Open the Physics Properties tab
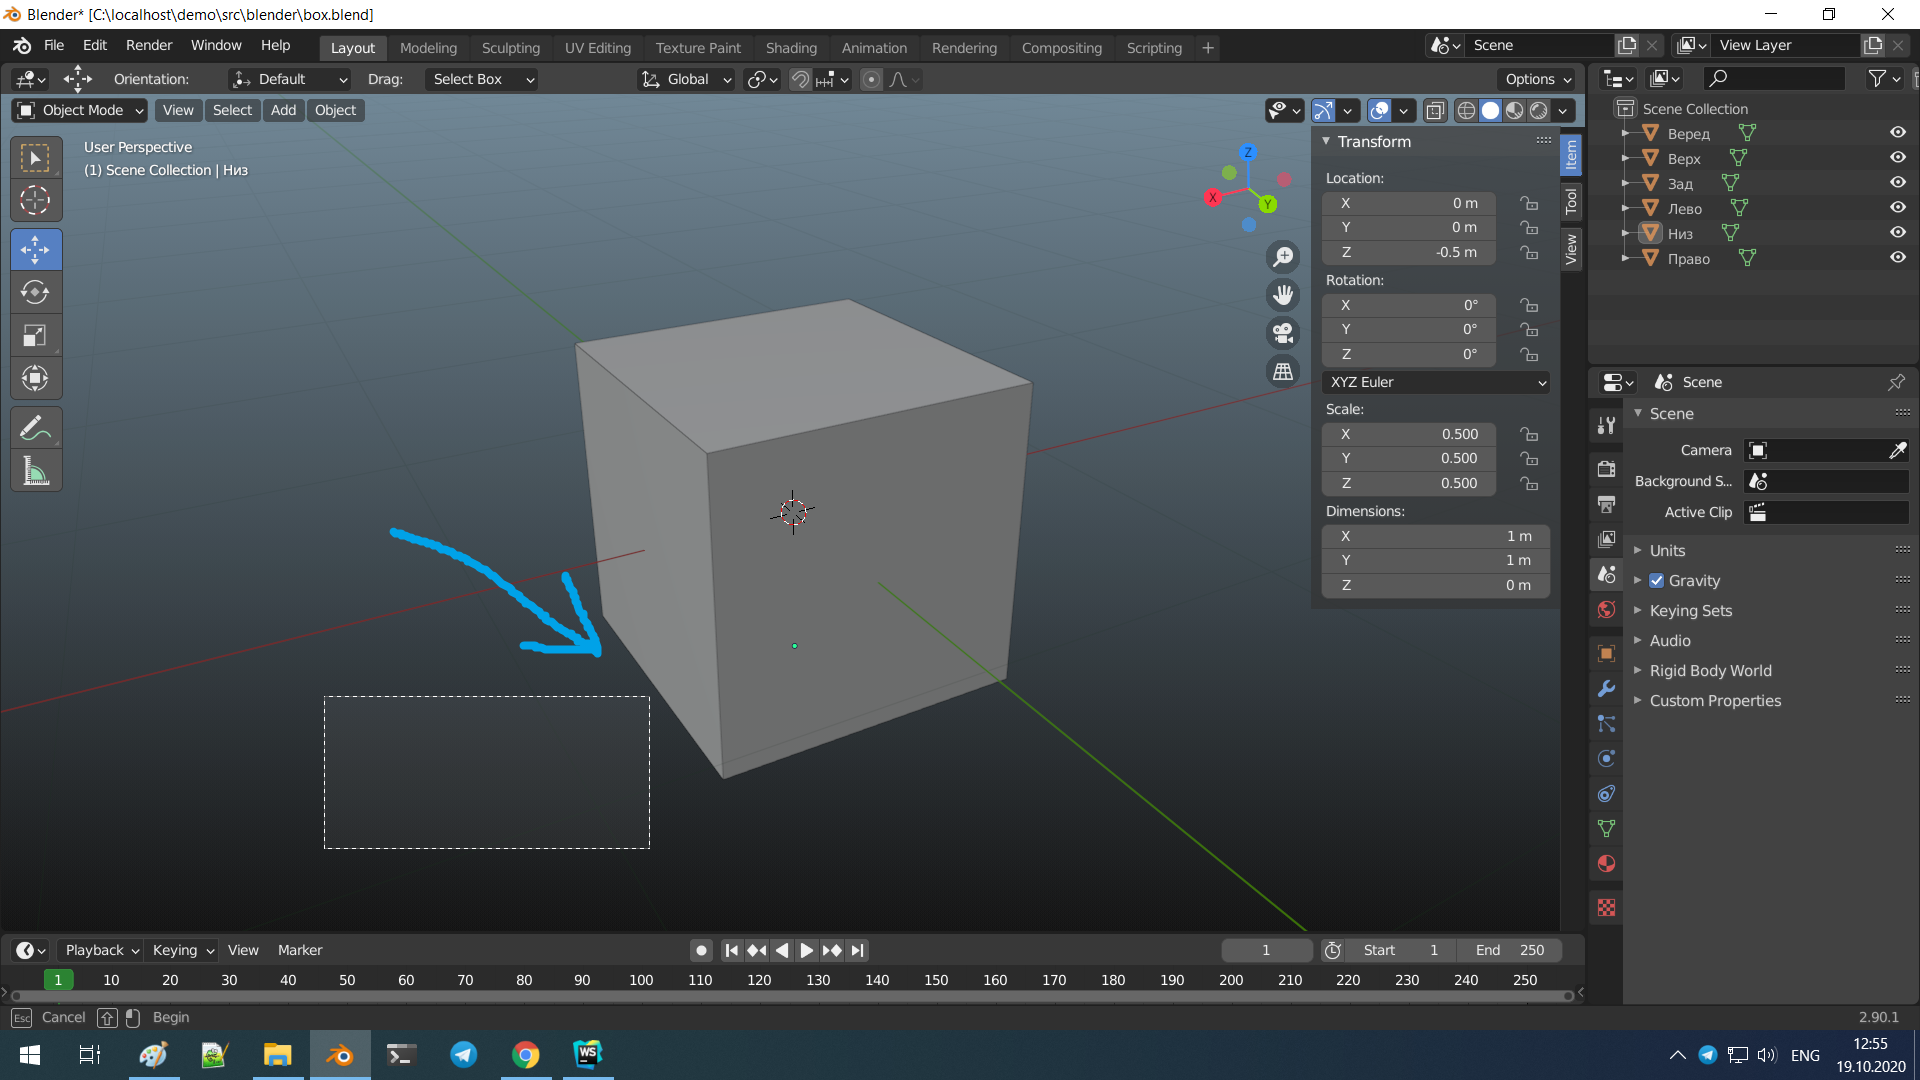This screenshot has width=1920, height=1080. point(1606,758)
